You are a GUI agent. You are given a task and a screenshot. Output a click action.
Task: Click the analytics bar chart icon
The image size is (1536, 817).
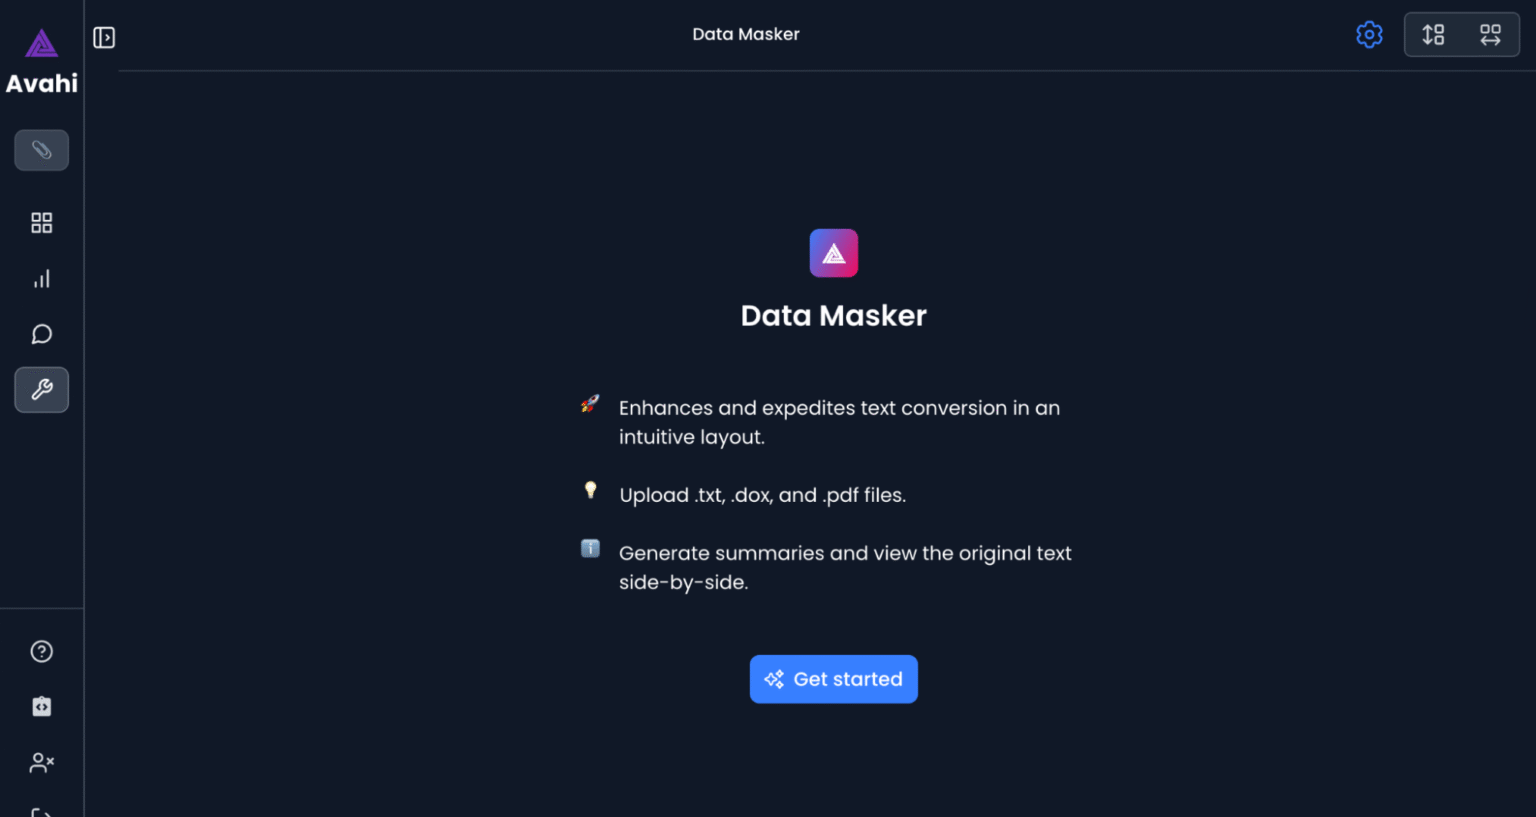pos(41,278)
